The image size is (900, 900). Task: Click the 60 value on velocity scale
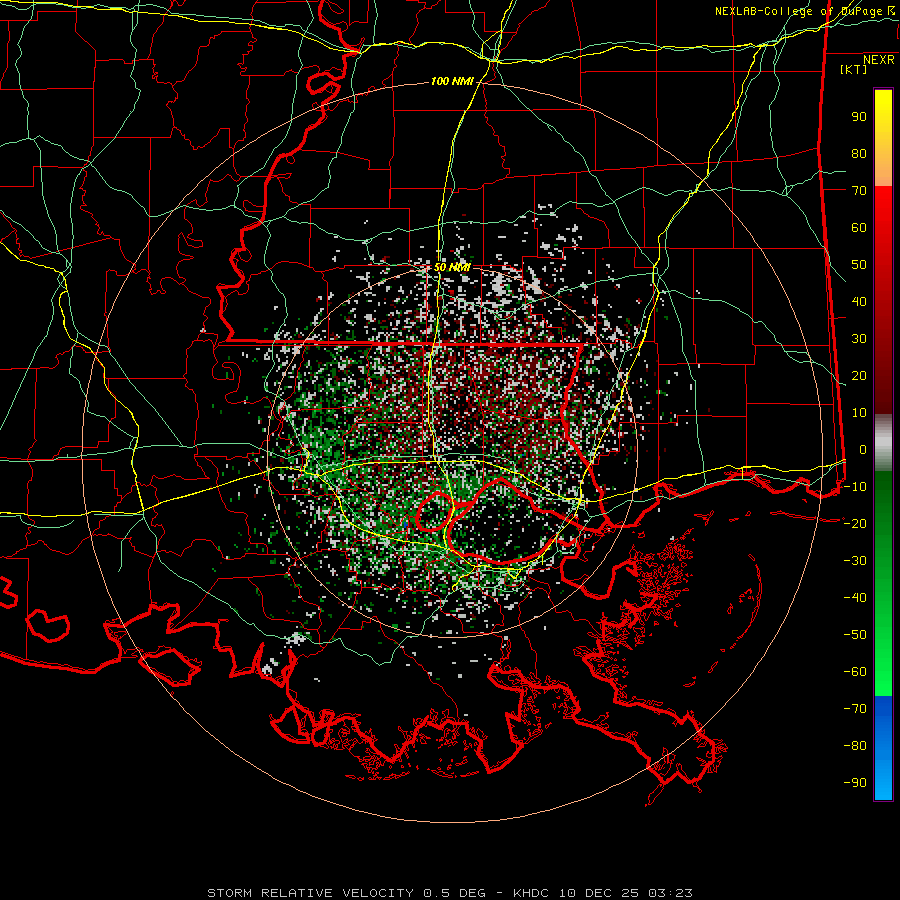point(859,227)
